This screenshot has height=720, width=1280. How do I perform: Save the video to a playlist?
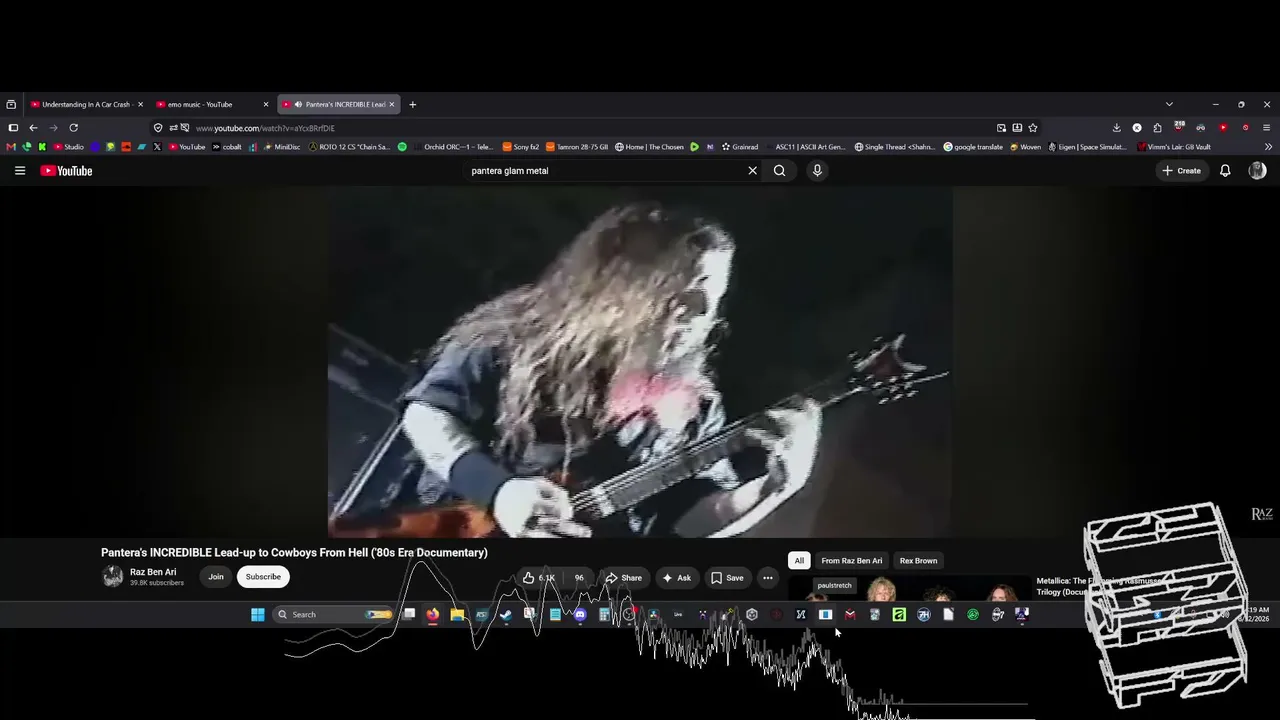click(x=728, y=578)
